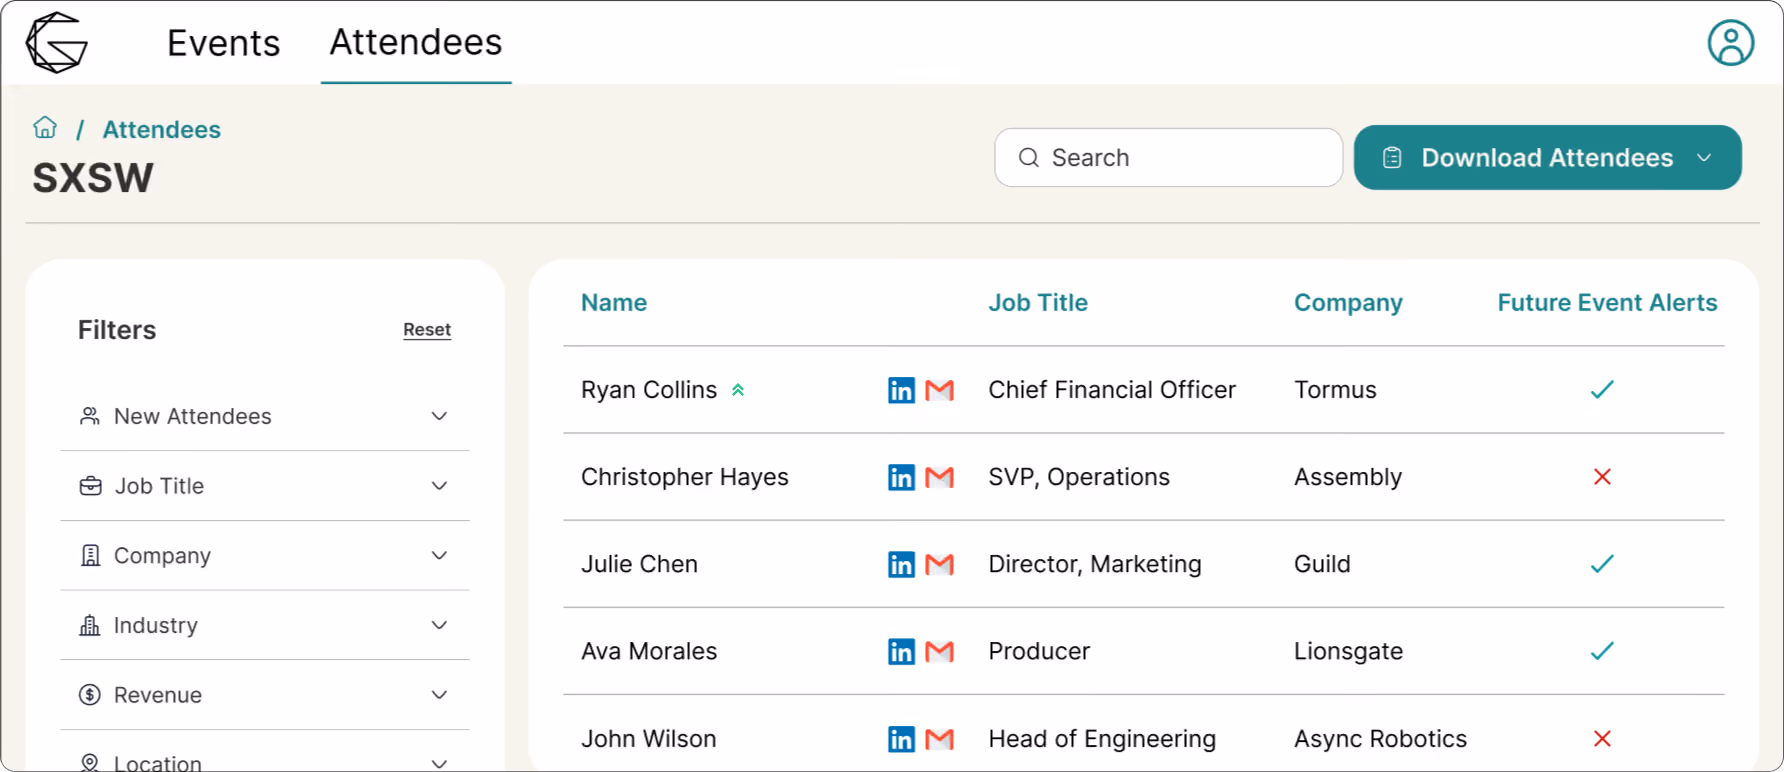
Task: Click the green arrows badge by Ryan Collins
Action: [738, 390]
